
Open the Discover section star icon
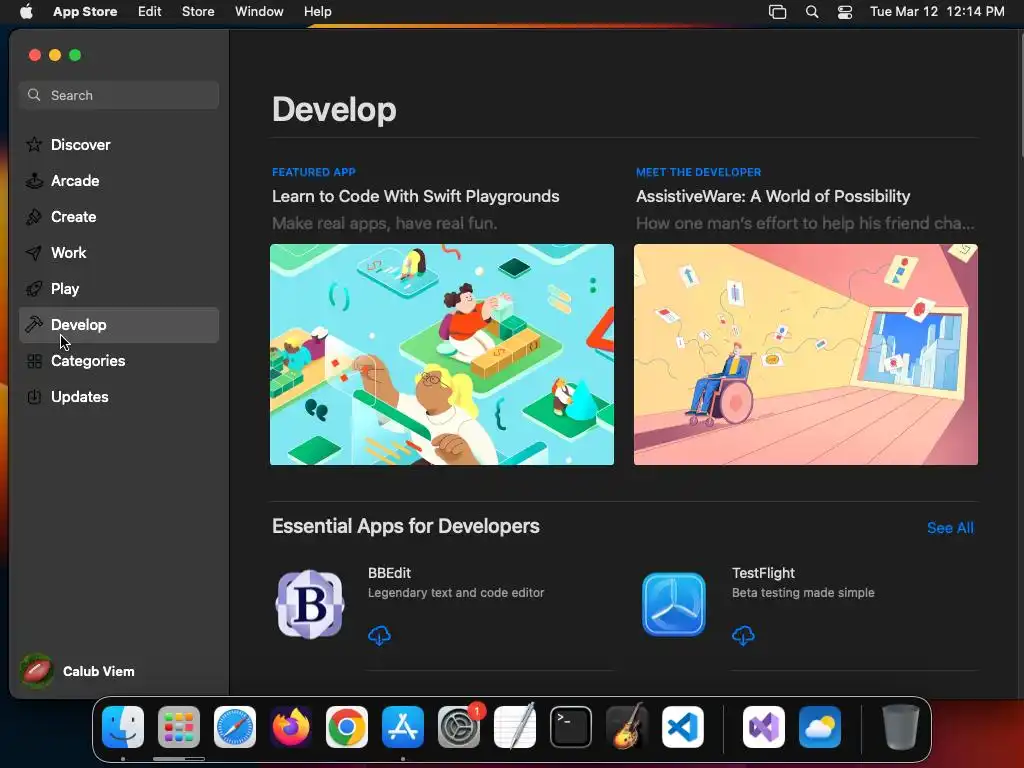tap(34, 144)
